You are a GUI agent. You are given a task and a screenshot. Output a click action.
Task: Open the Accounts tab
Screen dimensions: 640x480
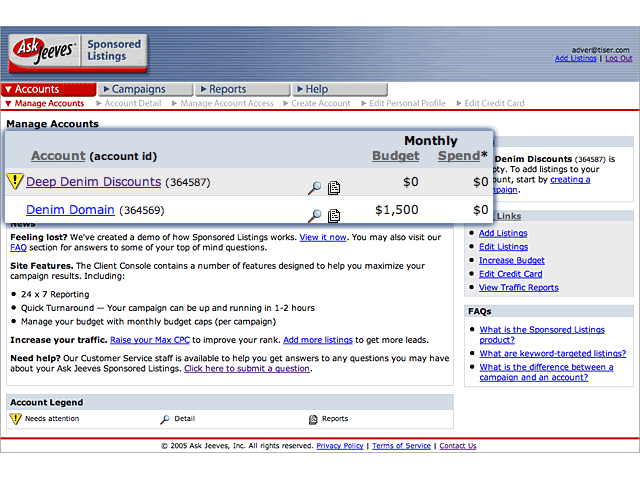(x=49, y=89)
